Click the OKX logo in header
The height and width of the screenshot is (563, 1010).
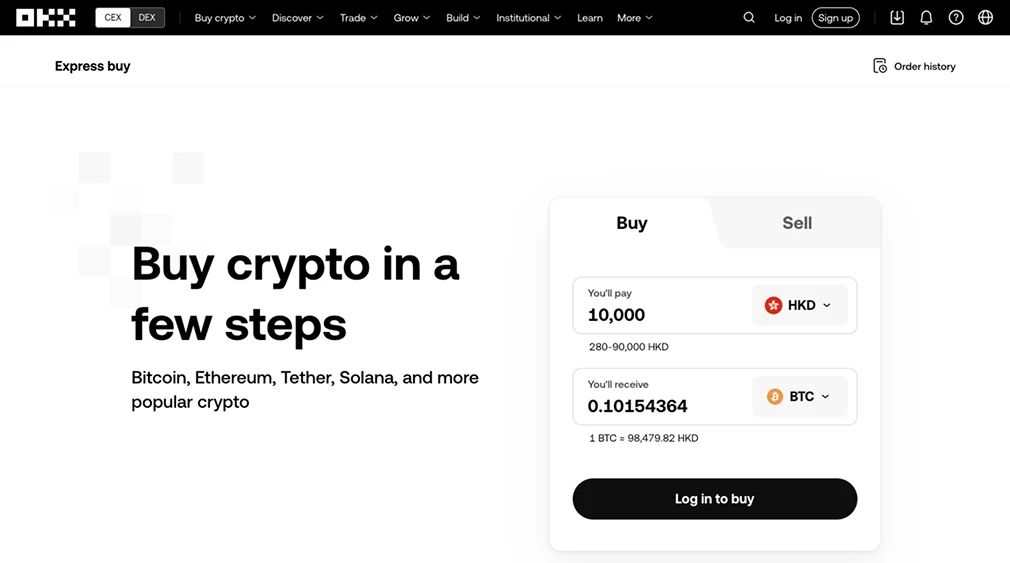click(46, 17)
